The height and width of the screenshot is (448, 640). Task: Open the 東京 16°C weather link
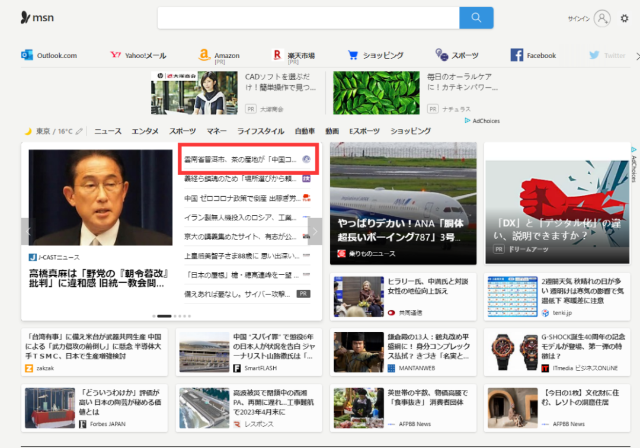point(49,131)
